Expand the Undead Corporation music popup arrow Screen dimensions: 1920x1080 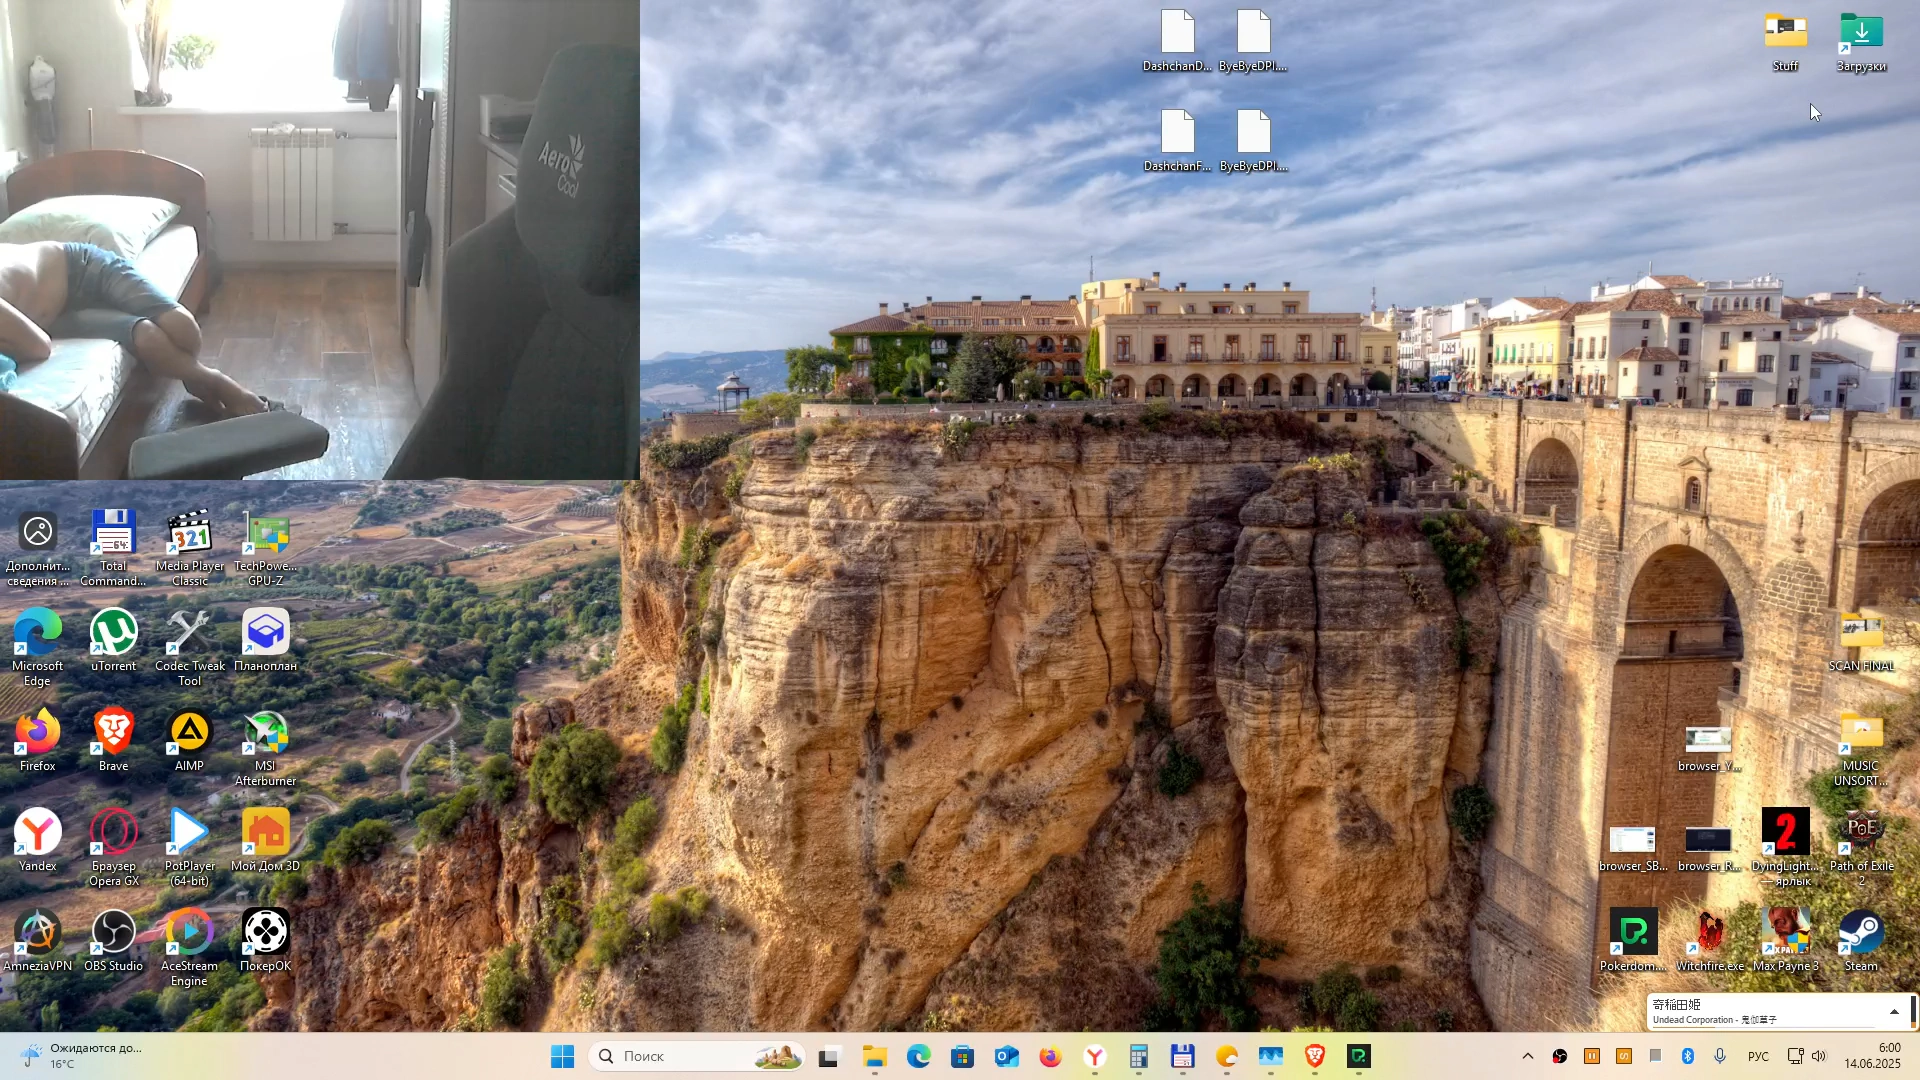point(1894,1012)
